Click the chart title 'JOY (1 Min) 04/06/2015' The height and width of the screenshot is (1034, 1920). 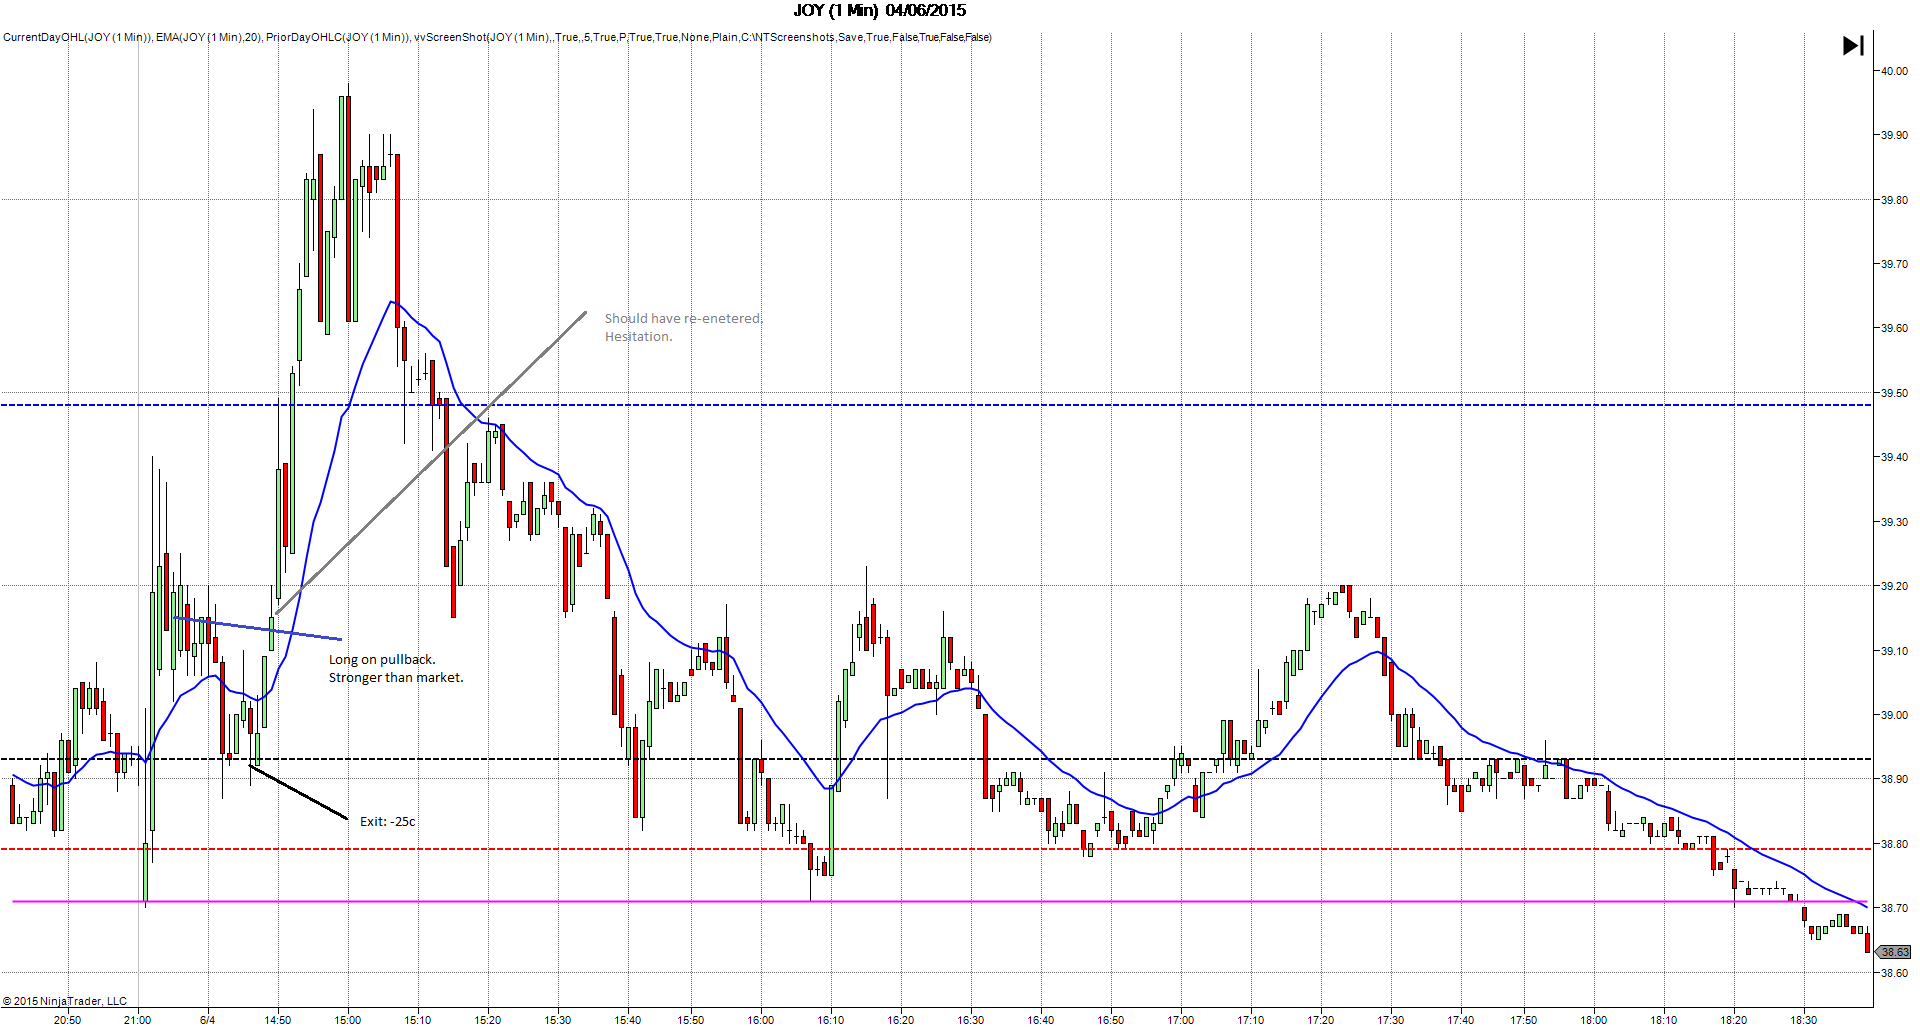(x=880, y=11)
